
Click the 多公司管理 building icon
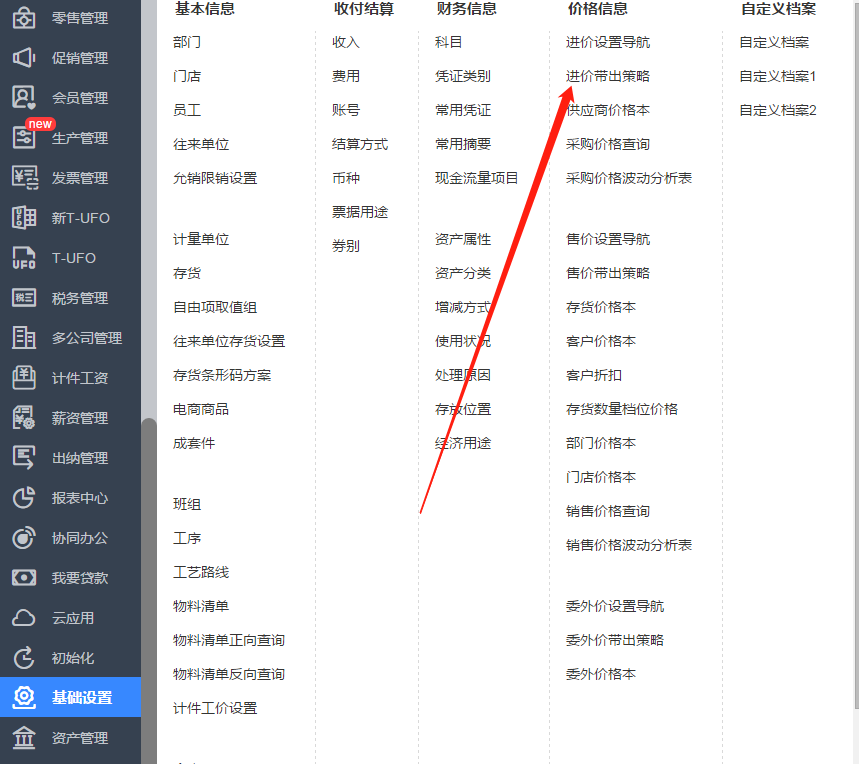[x=24, y=338]
